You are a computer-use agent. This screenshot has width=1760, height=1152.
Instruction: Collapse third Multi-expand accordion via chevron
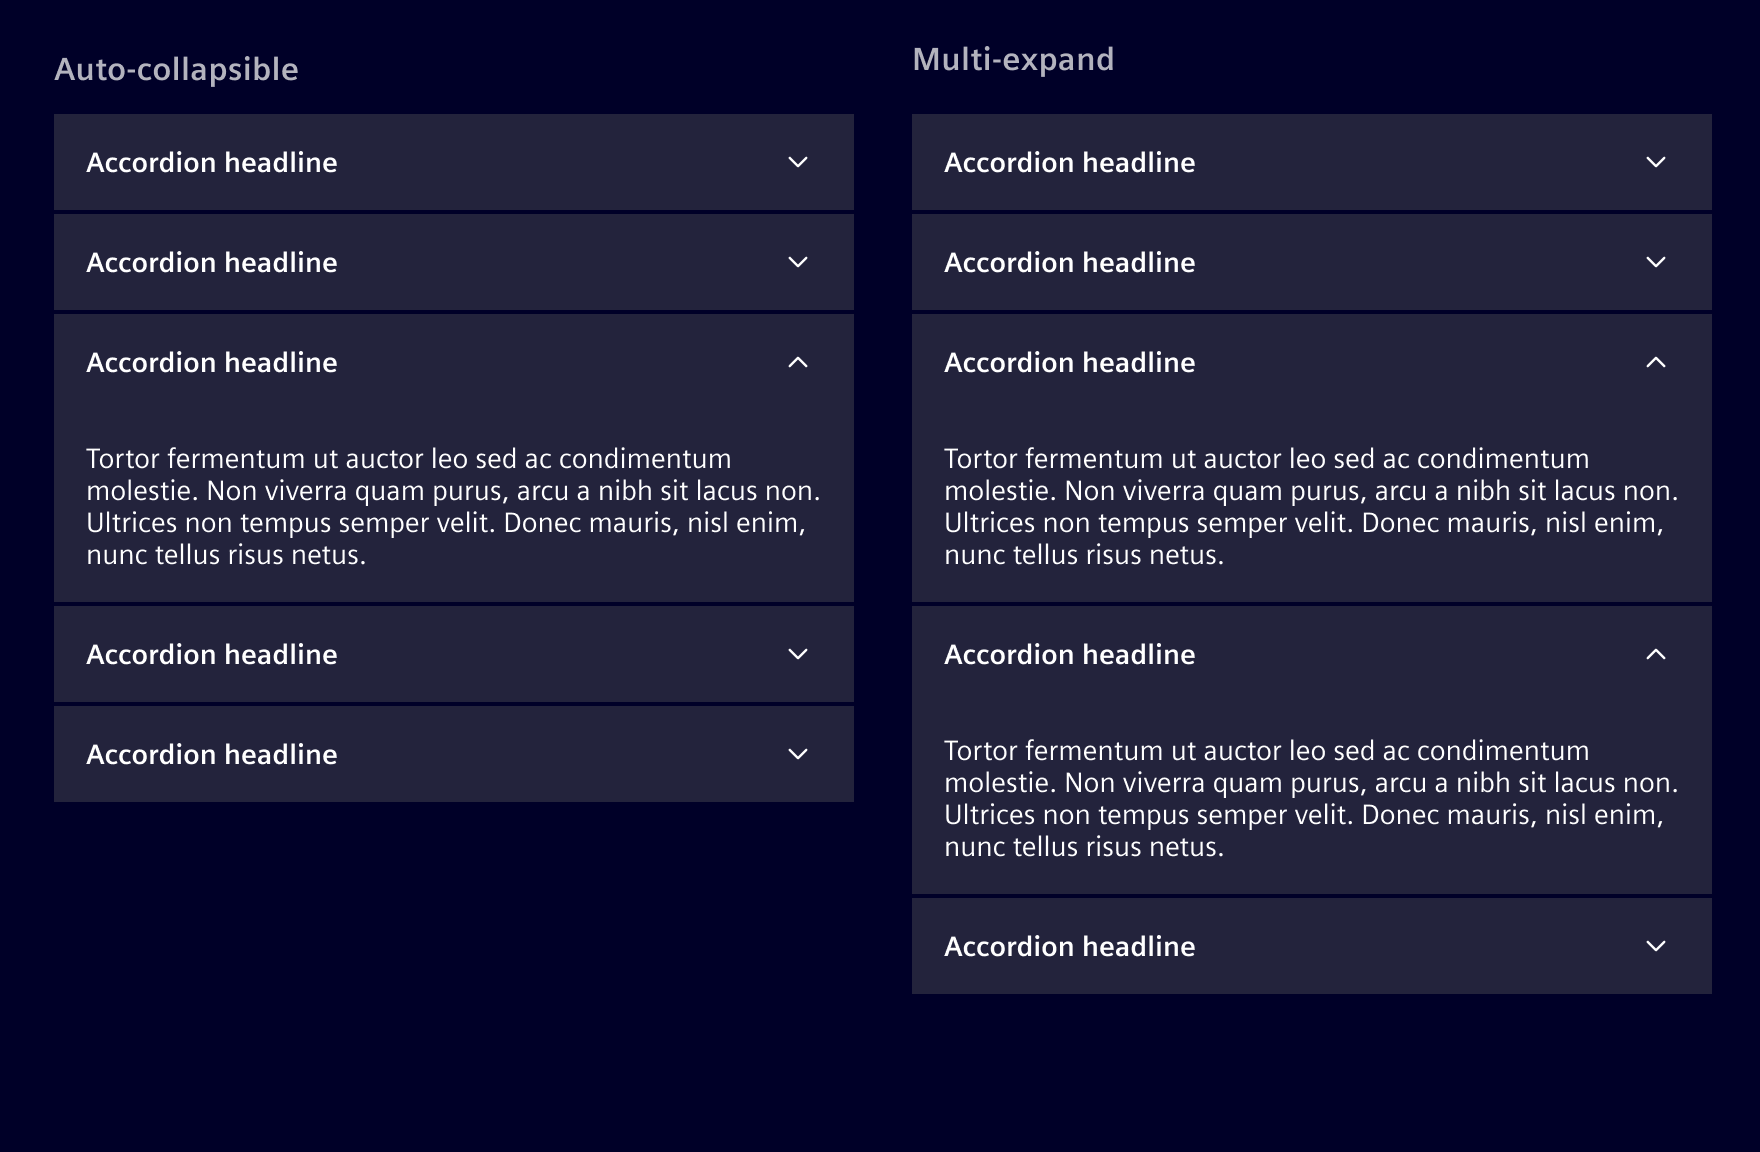coord(1656,362)
